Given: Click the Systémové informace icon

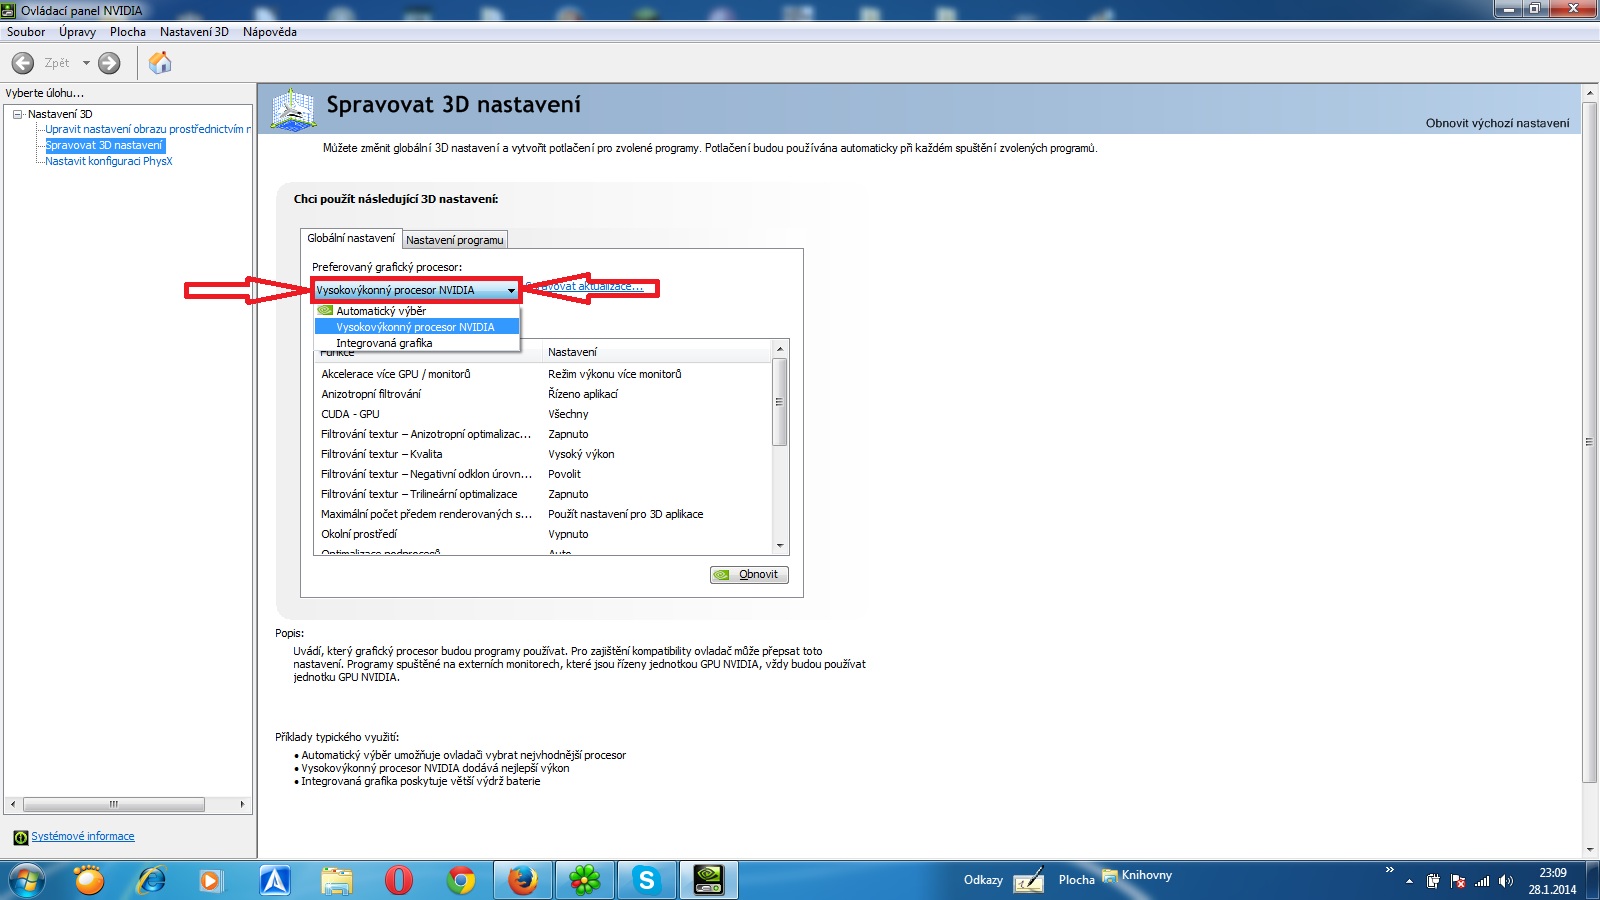Looking at the screenshot, I should 20,837.
